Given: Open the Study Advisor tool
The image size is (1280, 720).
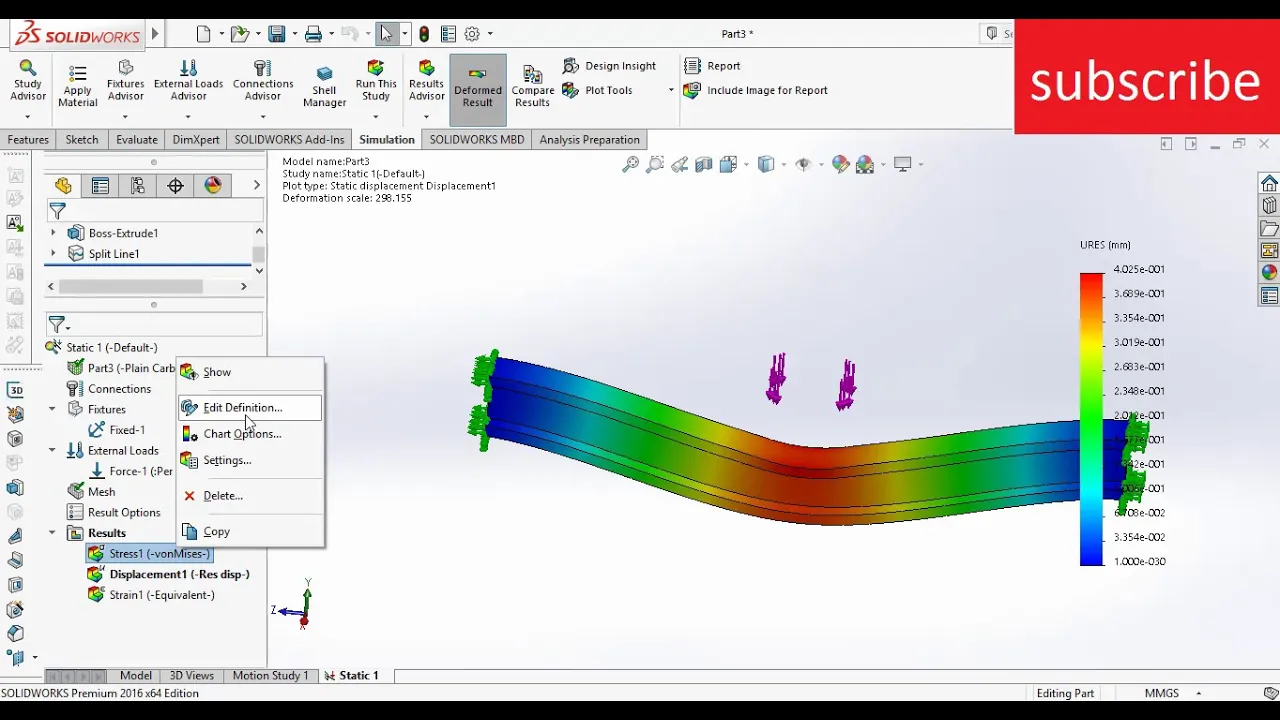Looking at the screenshot, I should tap(27, 80).
